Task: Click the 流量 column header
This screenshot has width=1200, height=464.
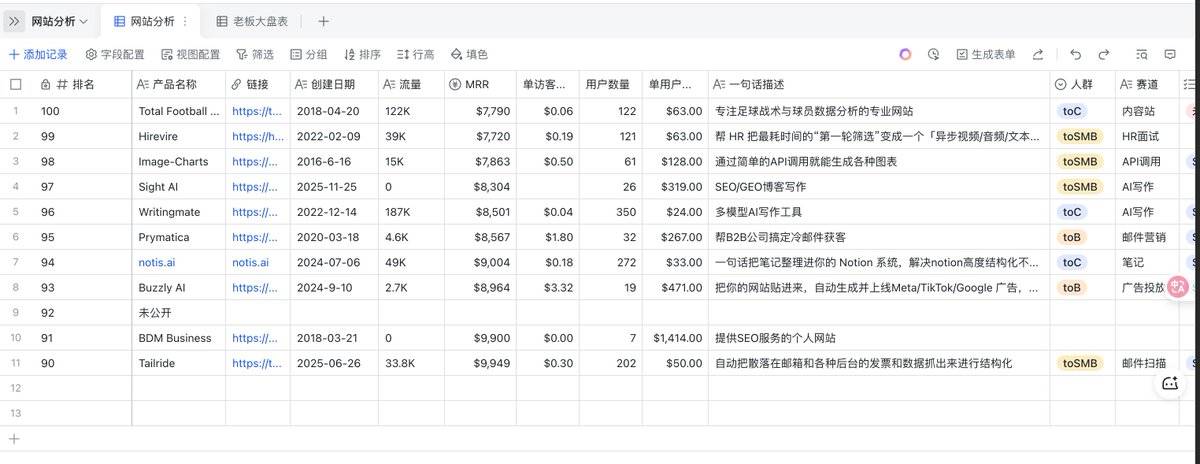Action: pyautogui.click(x=411, y=84)
